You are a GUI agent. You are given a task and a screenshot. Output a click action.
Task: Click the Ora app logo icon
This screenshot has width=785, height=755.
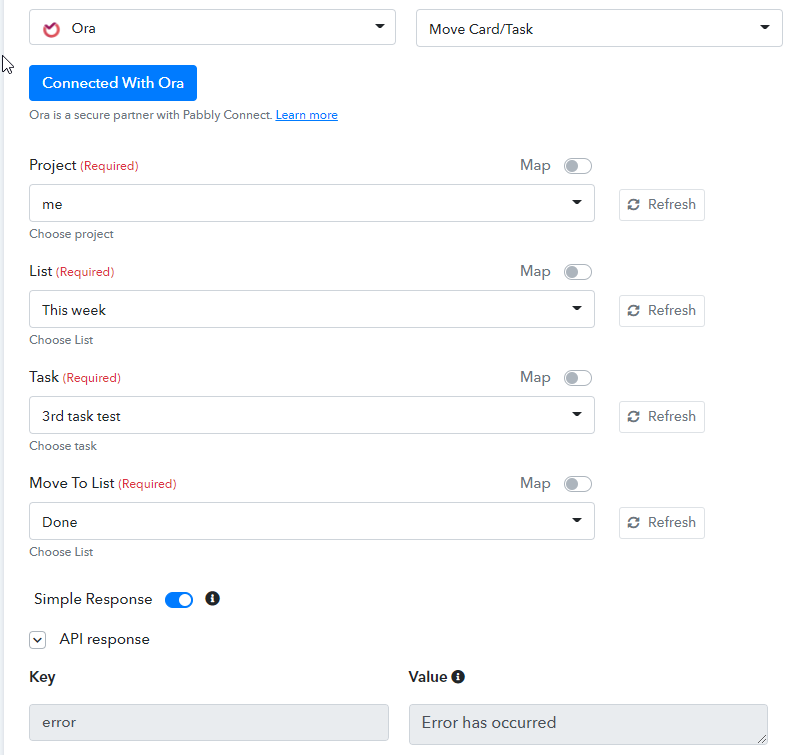(51, 30)
